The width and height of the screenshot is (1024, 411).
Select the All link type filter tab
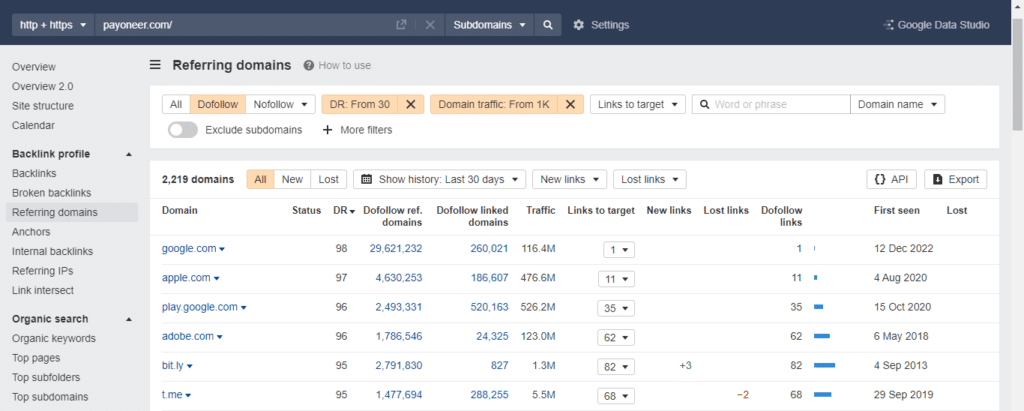pyautogui.click(x=176, y=104)
